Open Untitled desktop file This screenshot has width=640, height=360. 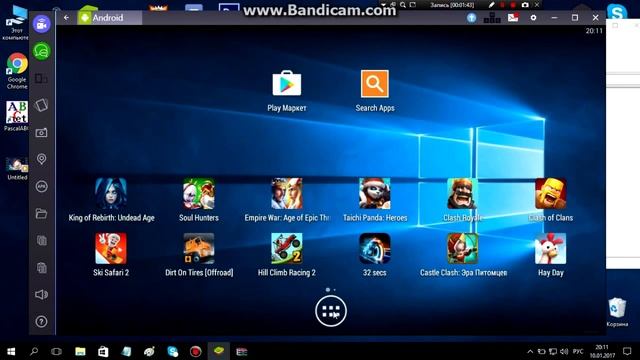[17, 169]
